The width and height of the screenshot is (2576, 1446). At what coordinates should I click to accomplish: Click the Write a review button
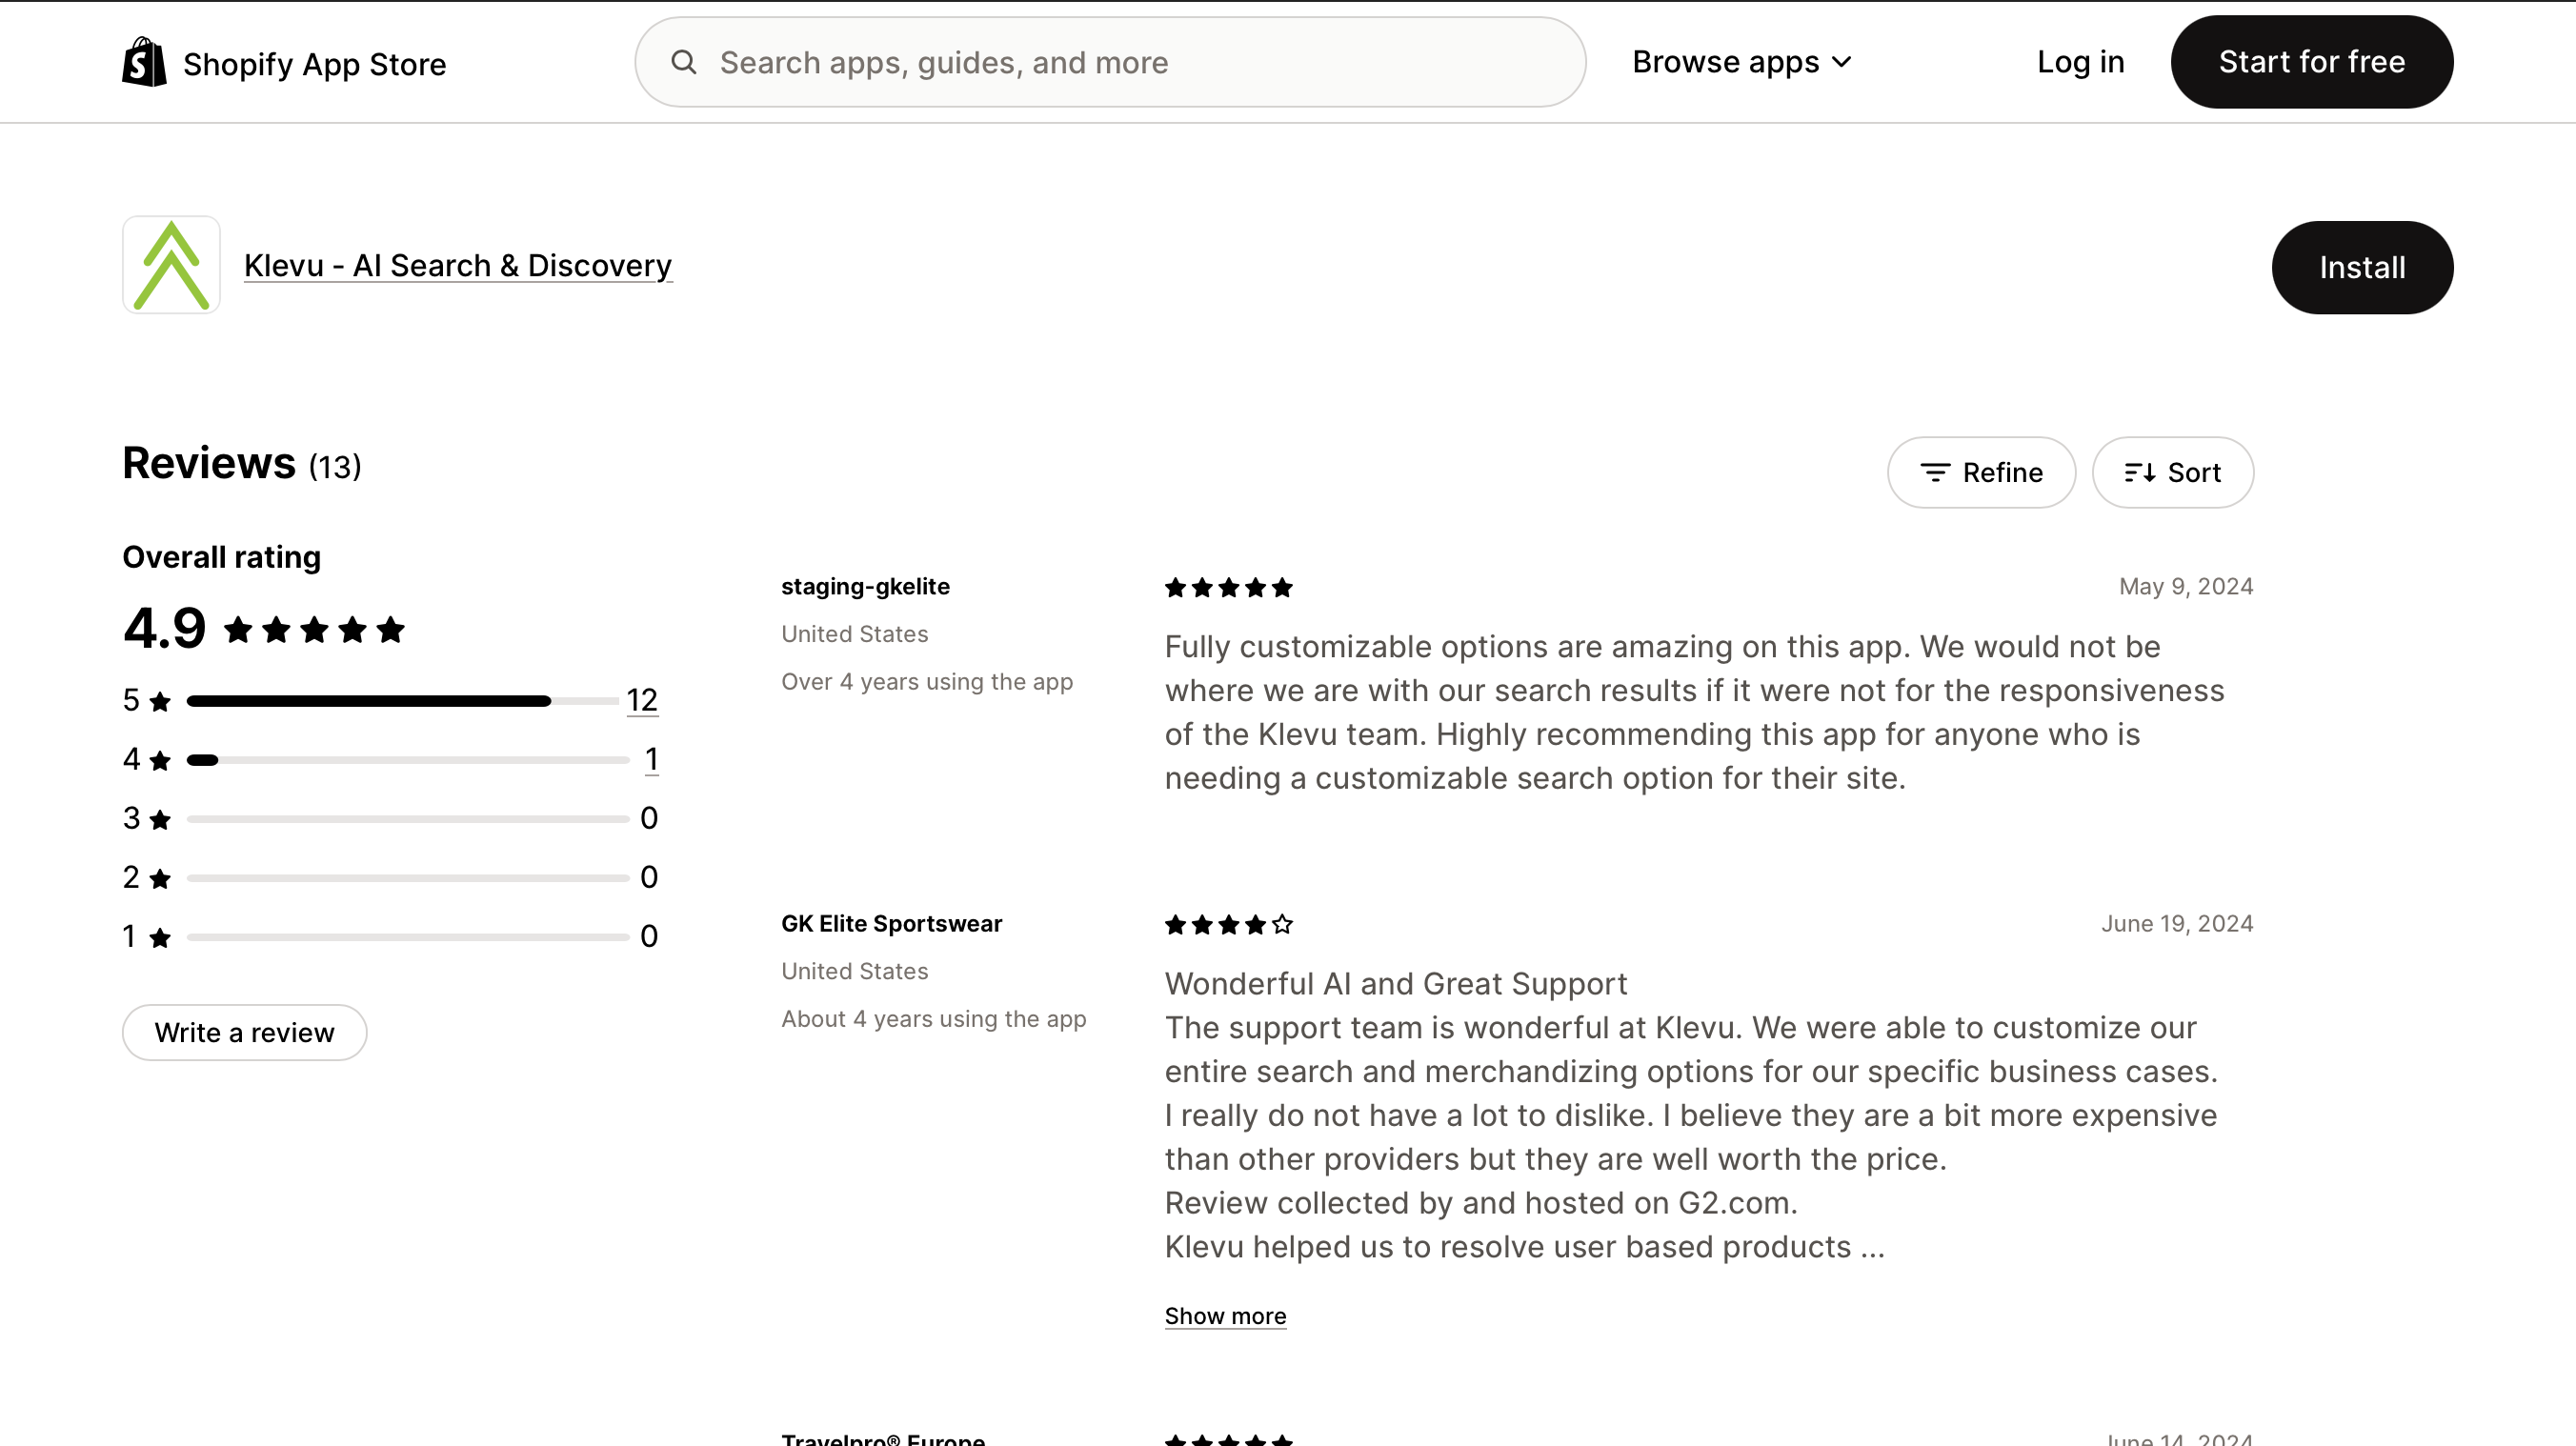(244, 1032)
